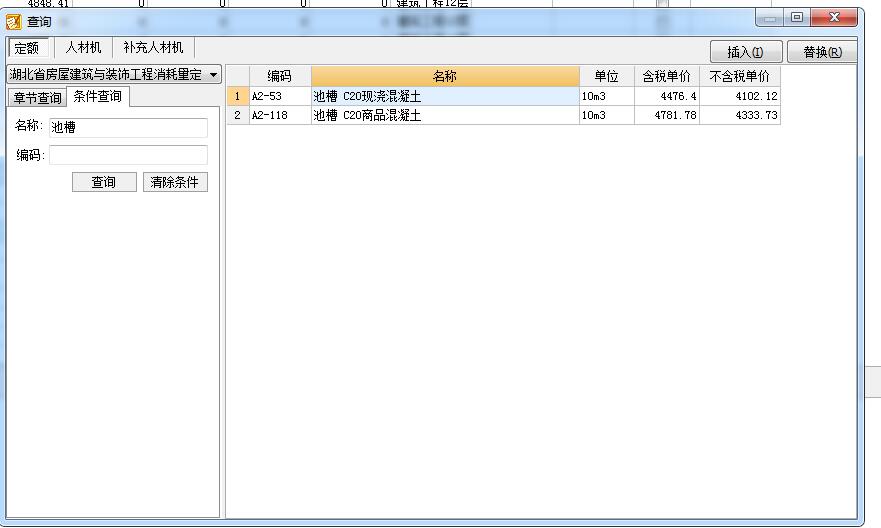881x528 pixels.
Task: Click price cell 4476.4
Action: click(667, 96)
